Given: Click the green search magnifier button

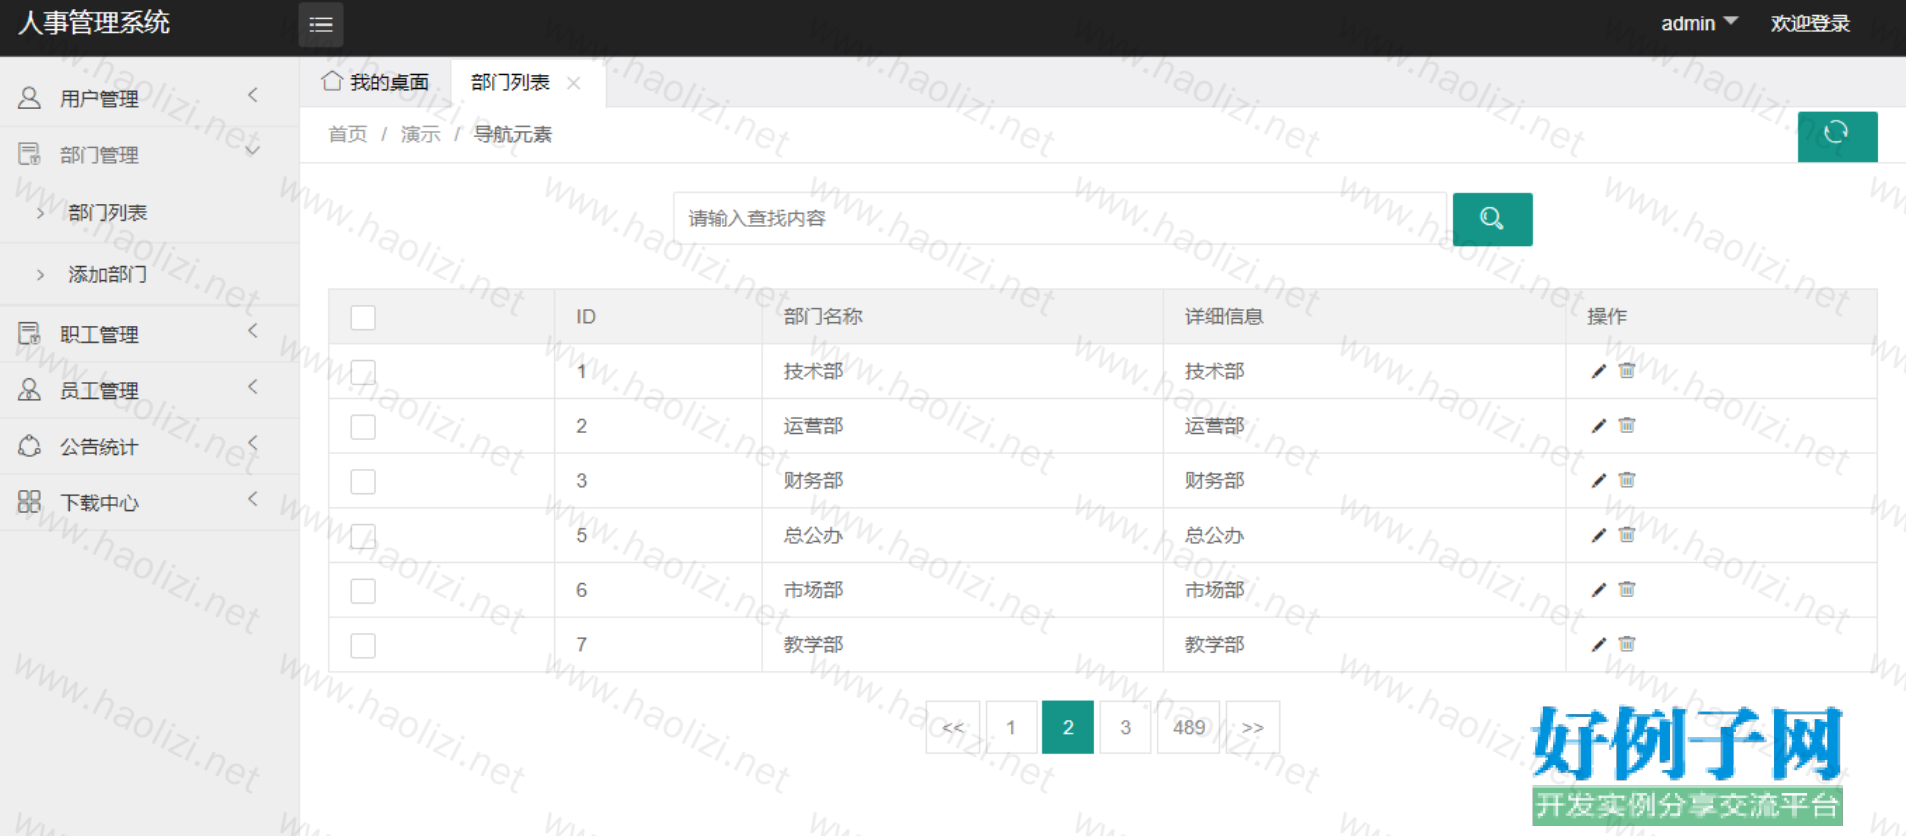Looking at the screenshot, I should pyautogui.click(x=1491, y=219).
